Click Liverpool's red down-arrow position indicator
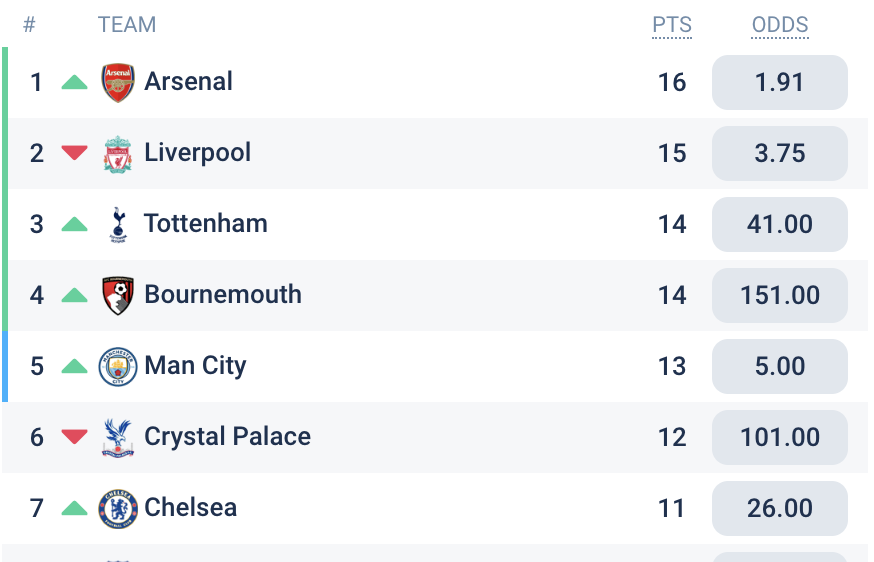 click(75, 153)
